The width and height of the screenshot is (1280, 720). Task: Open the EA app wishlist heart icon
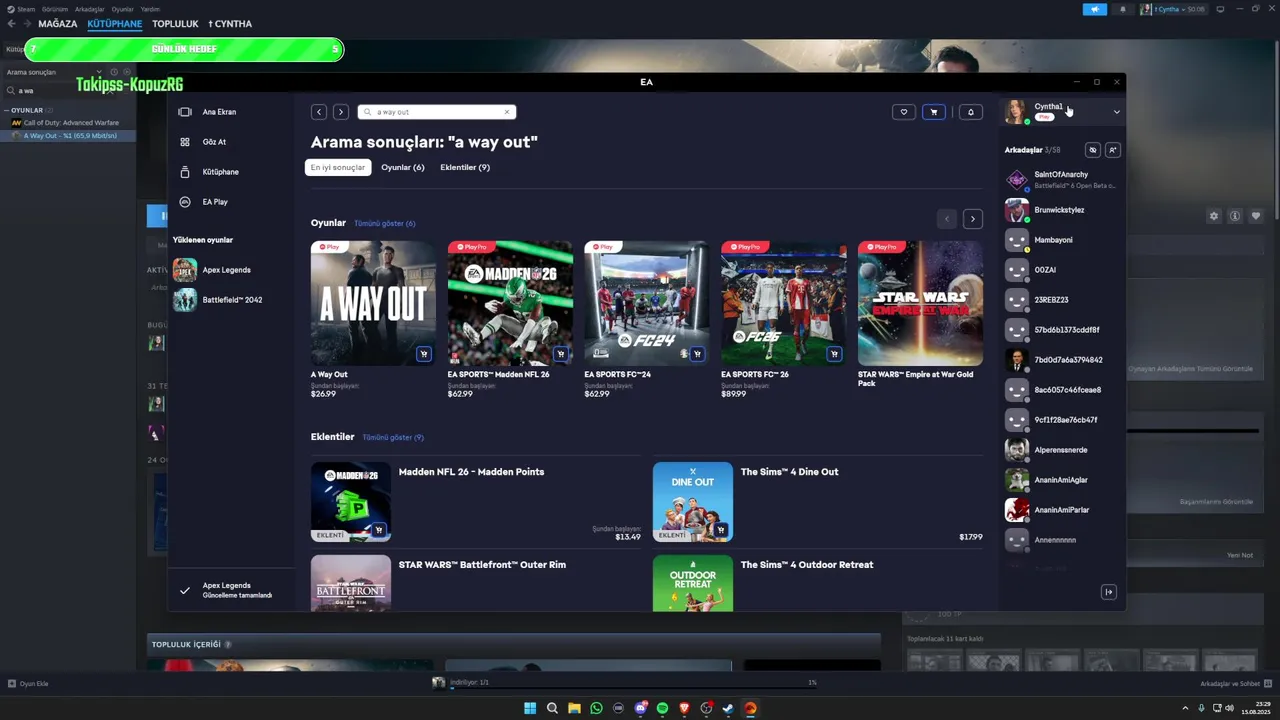903,112
